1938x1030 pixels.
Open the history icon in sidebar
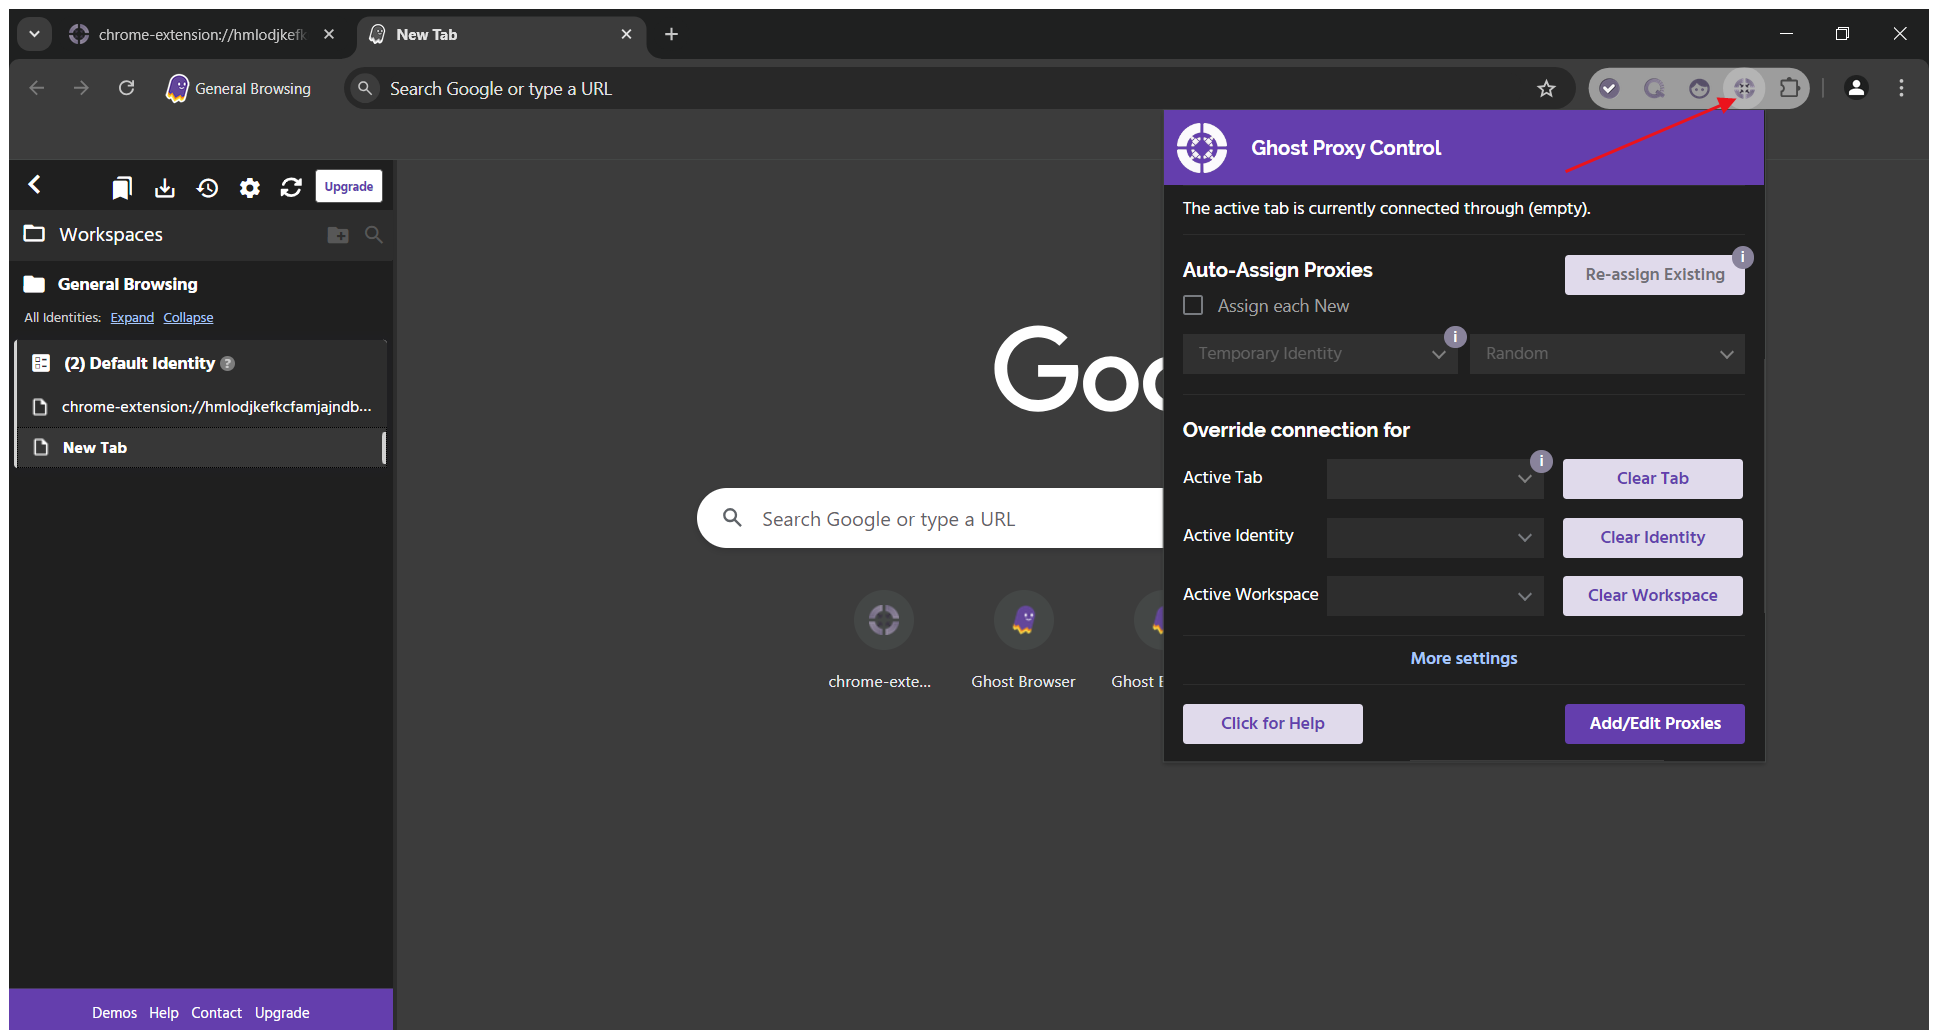pos(207,187)
